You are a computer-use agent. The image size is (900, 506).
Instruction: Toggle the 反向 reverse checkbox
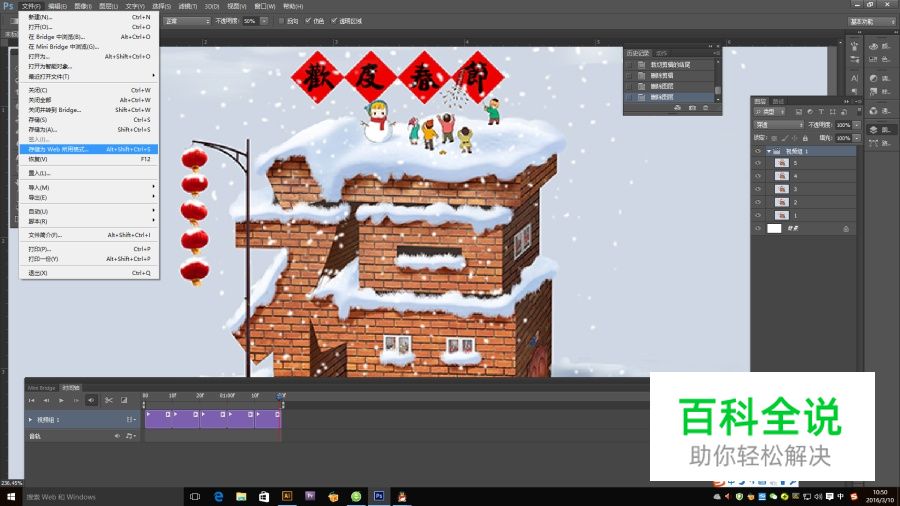282,20
